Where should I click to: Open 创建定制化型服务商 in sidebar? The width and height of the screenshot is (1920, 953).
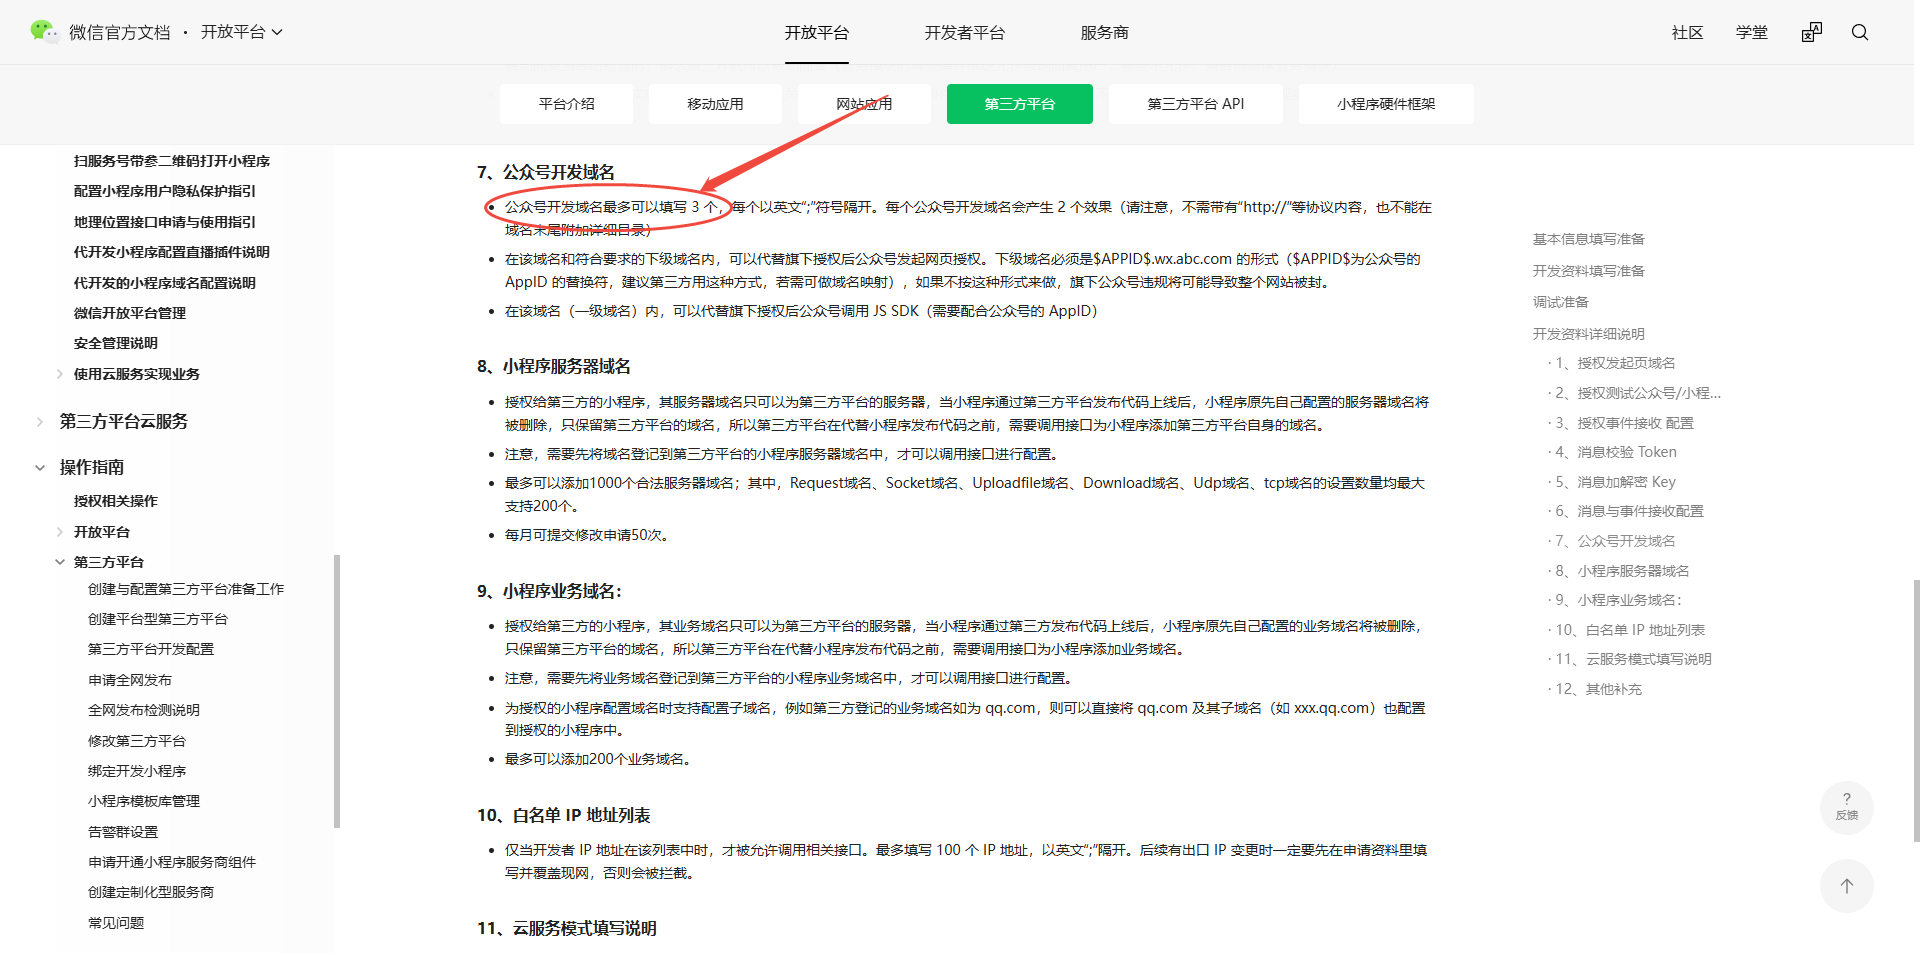[151, 892]
